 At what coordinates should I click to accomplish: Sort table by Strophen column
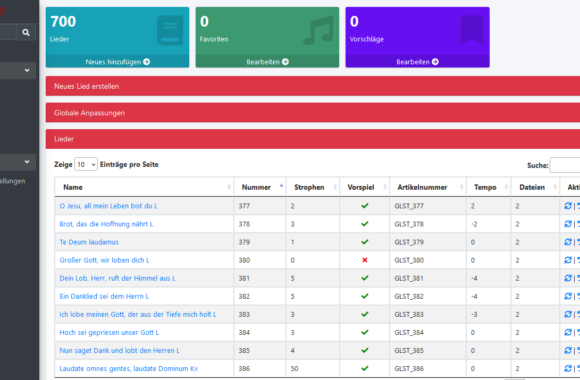313,187
